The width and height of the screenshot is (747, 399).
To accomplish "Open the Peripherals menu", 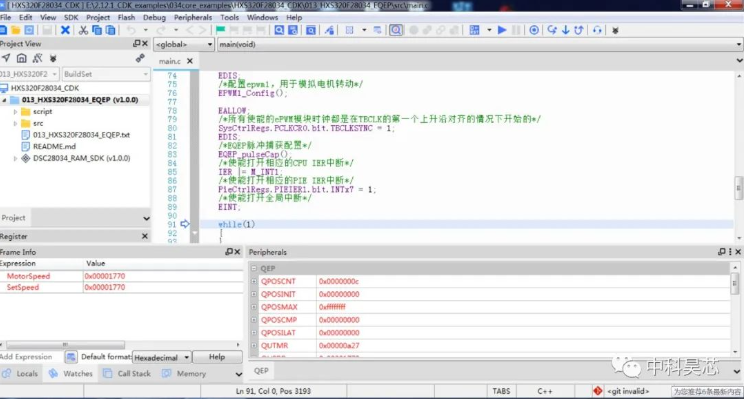I will coord(193,18).
